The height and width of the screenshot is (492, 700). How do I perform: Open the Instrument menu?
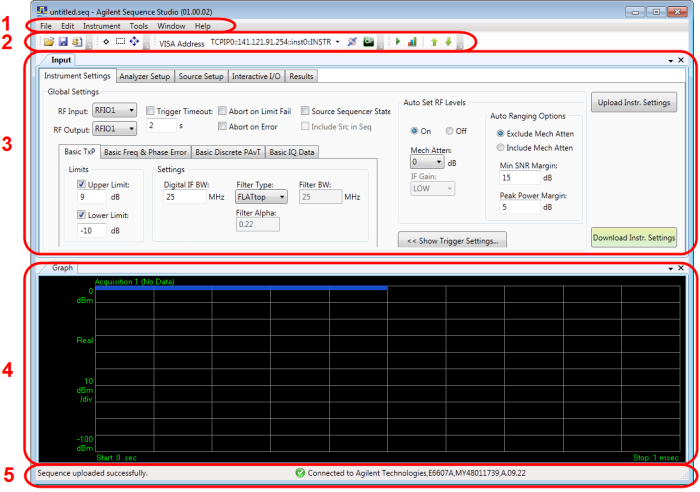pos(101,25)
